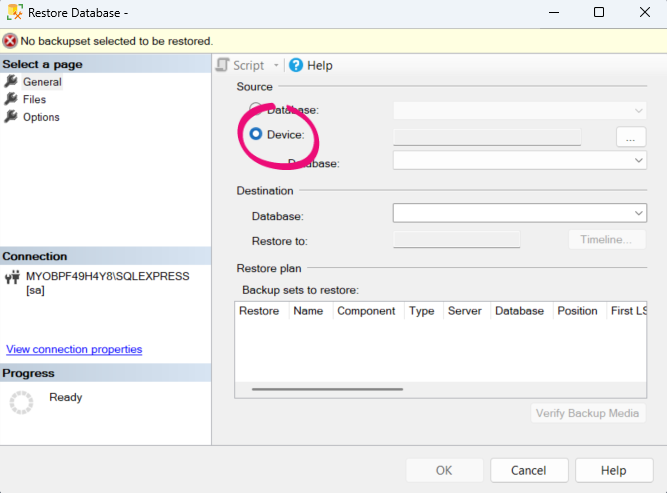The width and height of the screenshot is (667, 493).
Task: Click the Cancel button
Action: click(528, 470)
